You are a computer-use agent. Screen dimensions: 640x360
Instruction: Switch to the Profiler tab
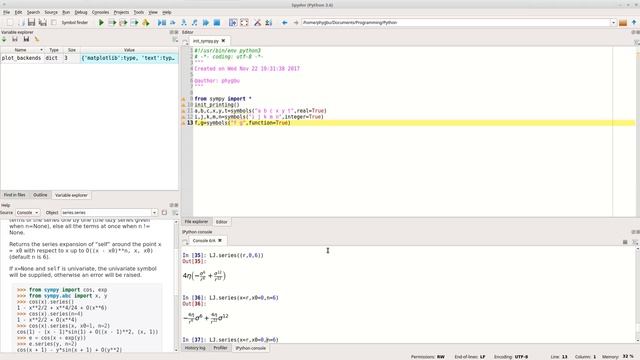[220, 348]
